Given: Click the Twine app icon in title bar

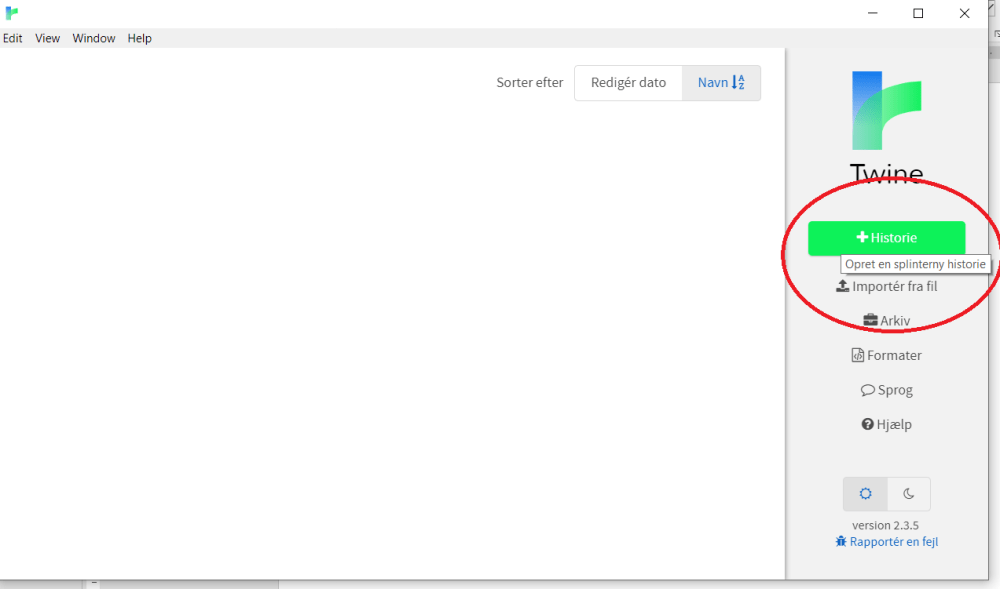Looking at the screenshot, I should coord(12,13).
